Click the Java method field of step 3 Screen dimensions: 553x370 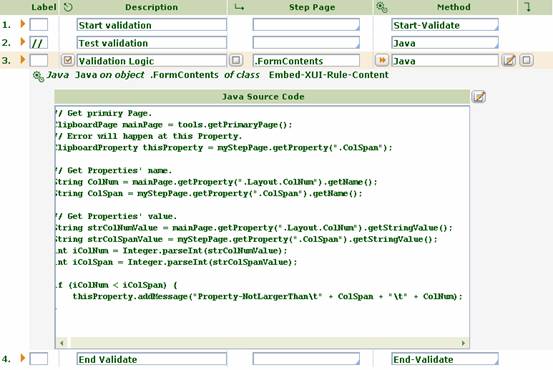[445, 60]
